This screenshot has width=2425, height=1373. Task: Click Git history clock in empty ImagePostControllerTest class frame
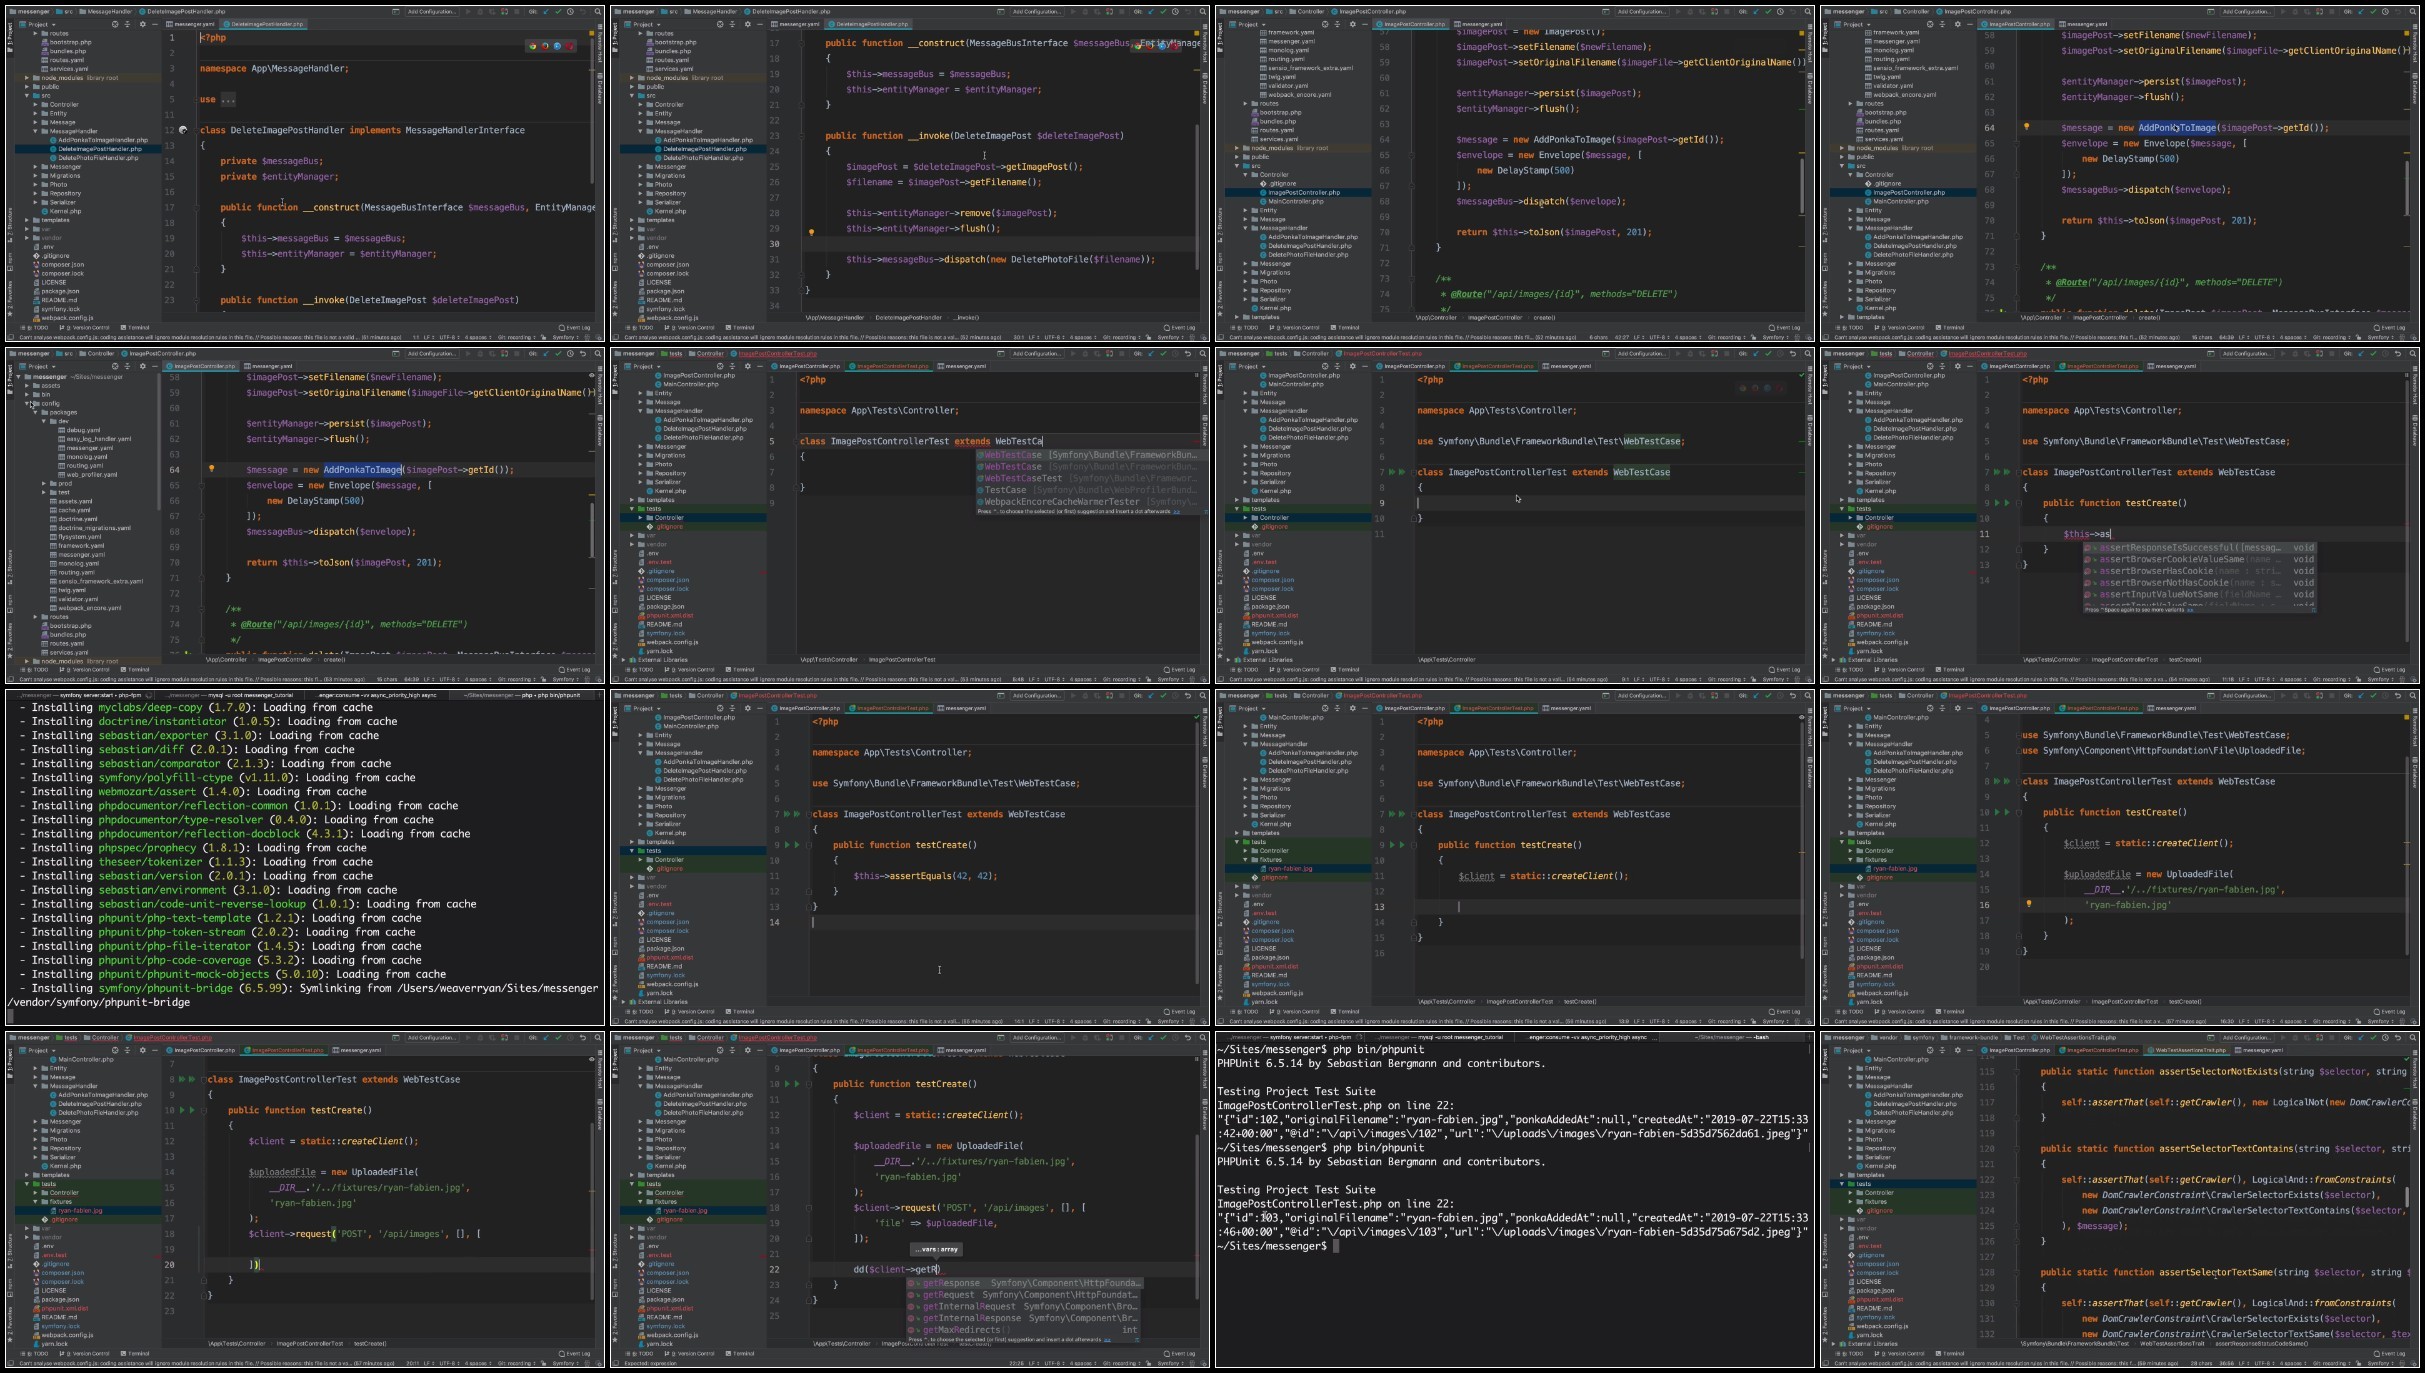[1782, 353]
